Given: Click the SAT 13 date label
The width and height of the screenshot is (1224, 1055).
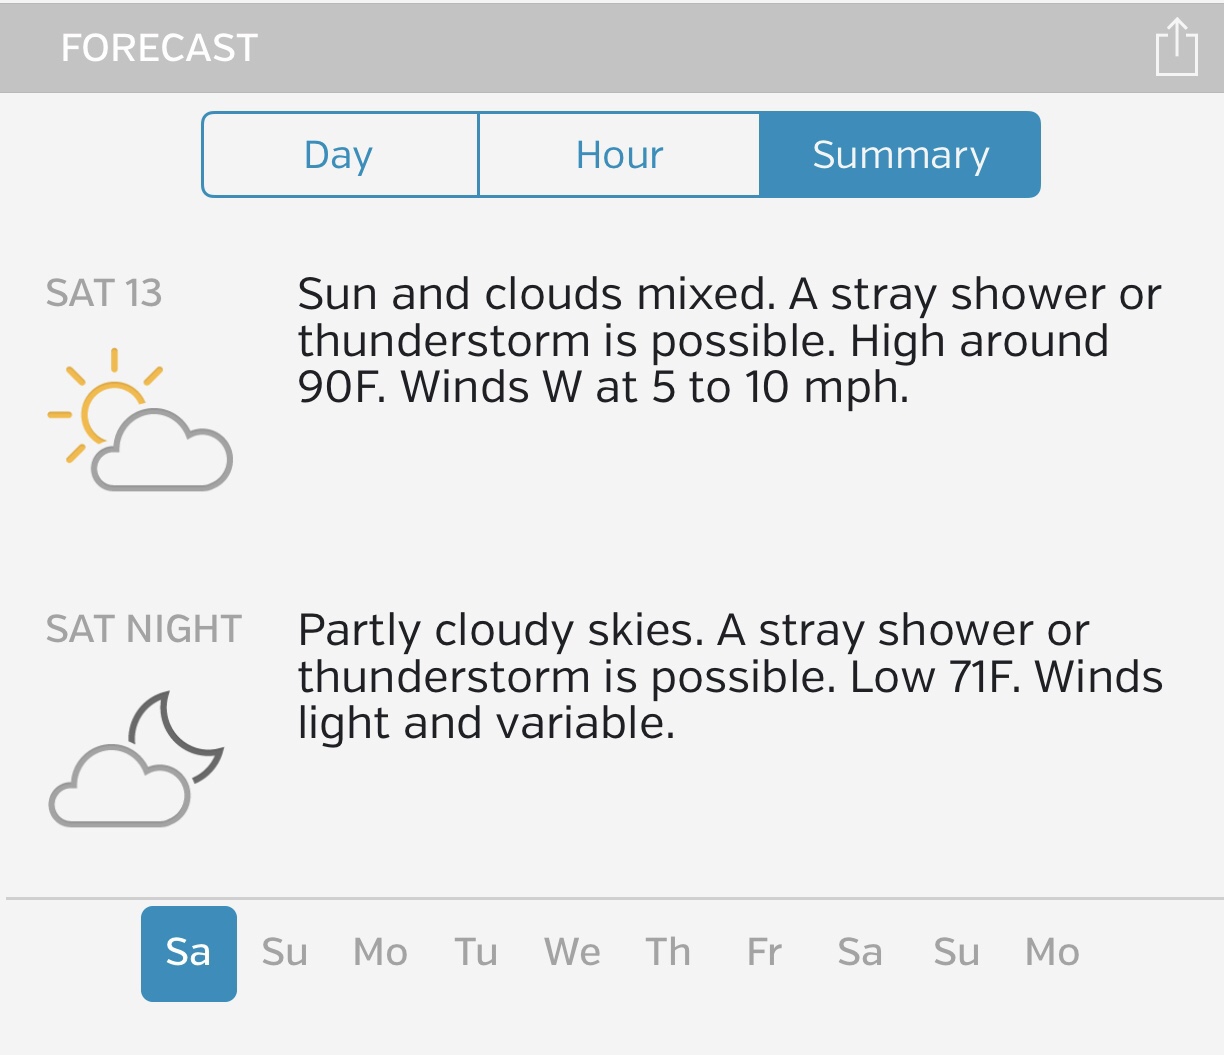Looking at the screenshot, I should pos(104,293).
